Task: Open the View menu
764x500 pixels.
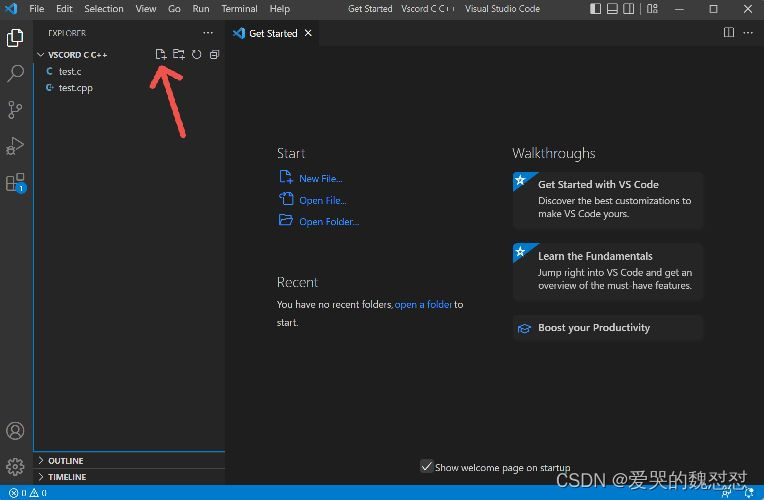Action: coord(146,9)
